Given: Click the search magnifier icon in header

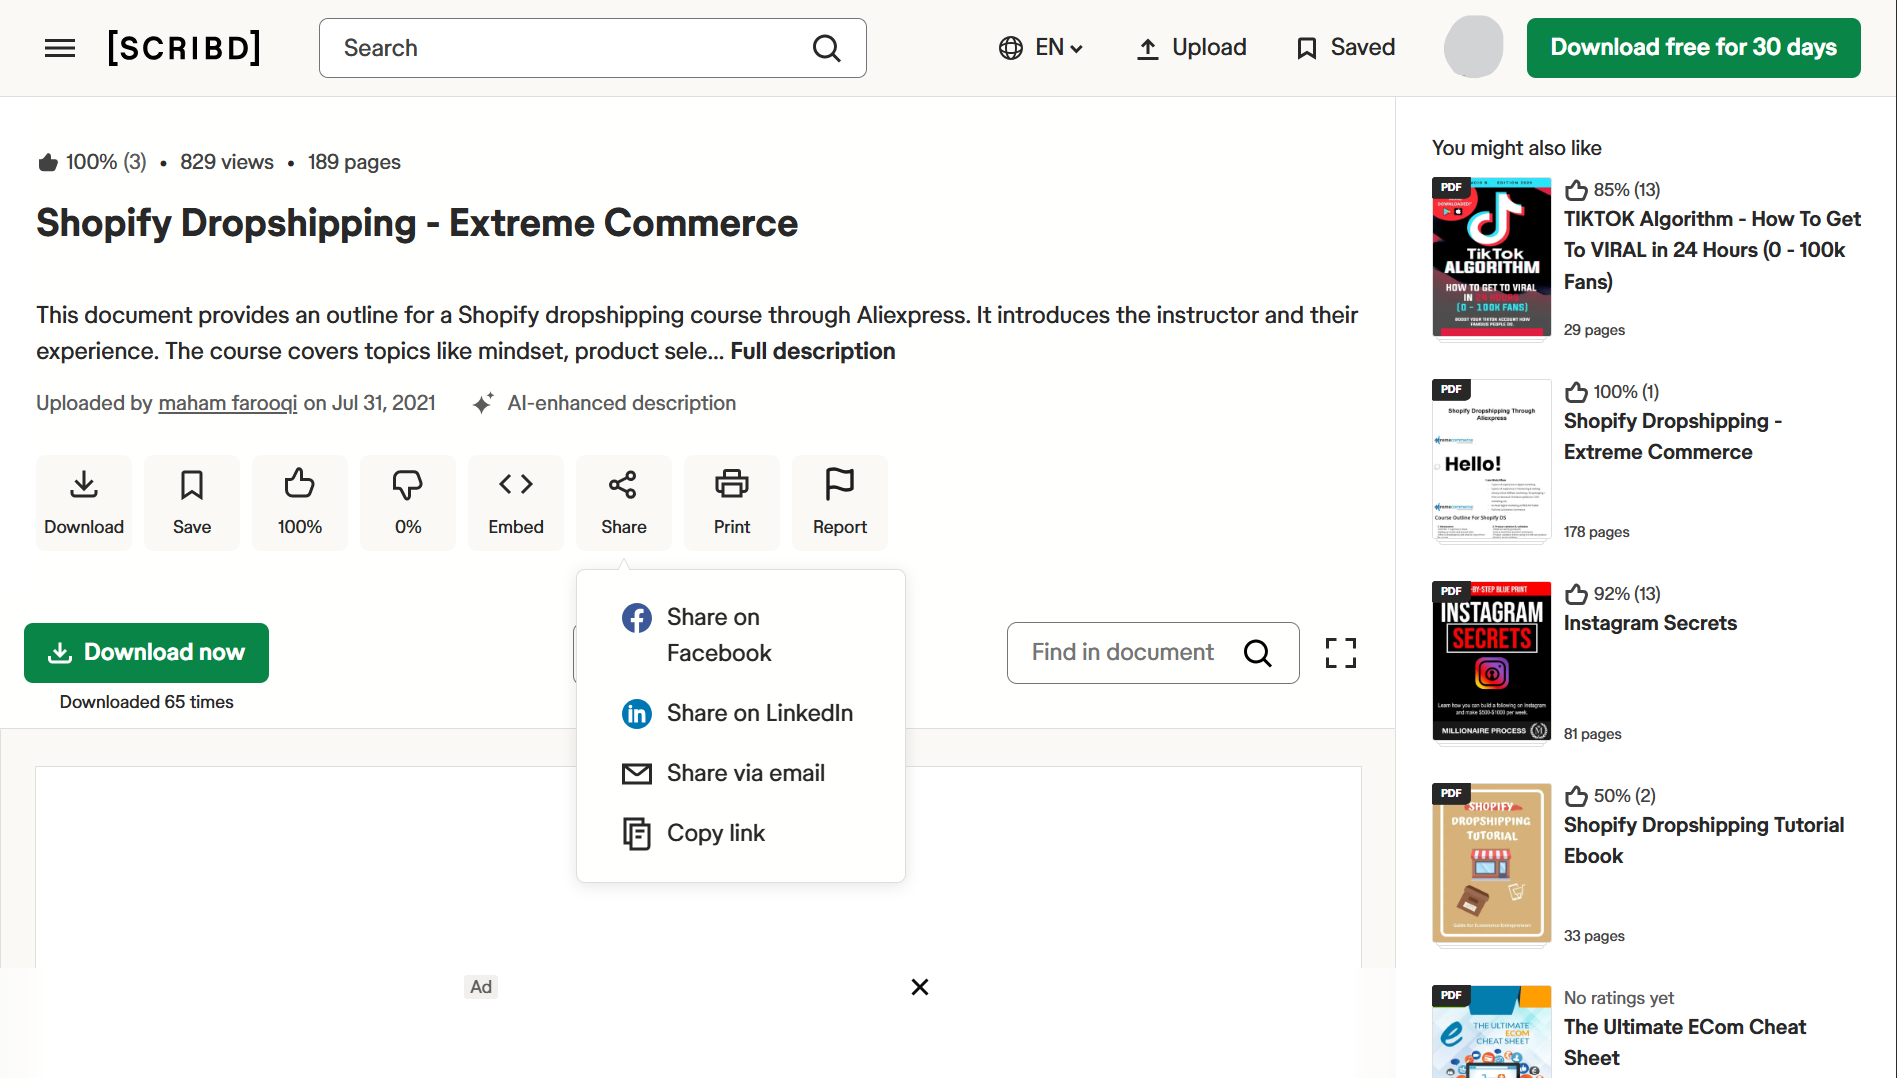Looking at the screenshot, I should (x=826, y=48).
